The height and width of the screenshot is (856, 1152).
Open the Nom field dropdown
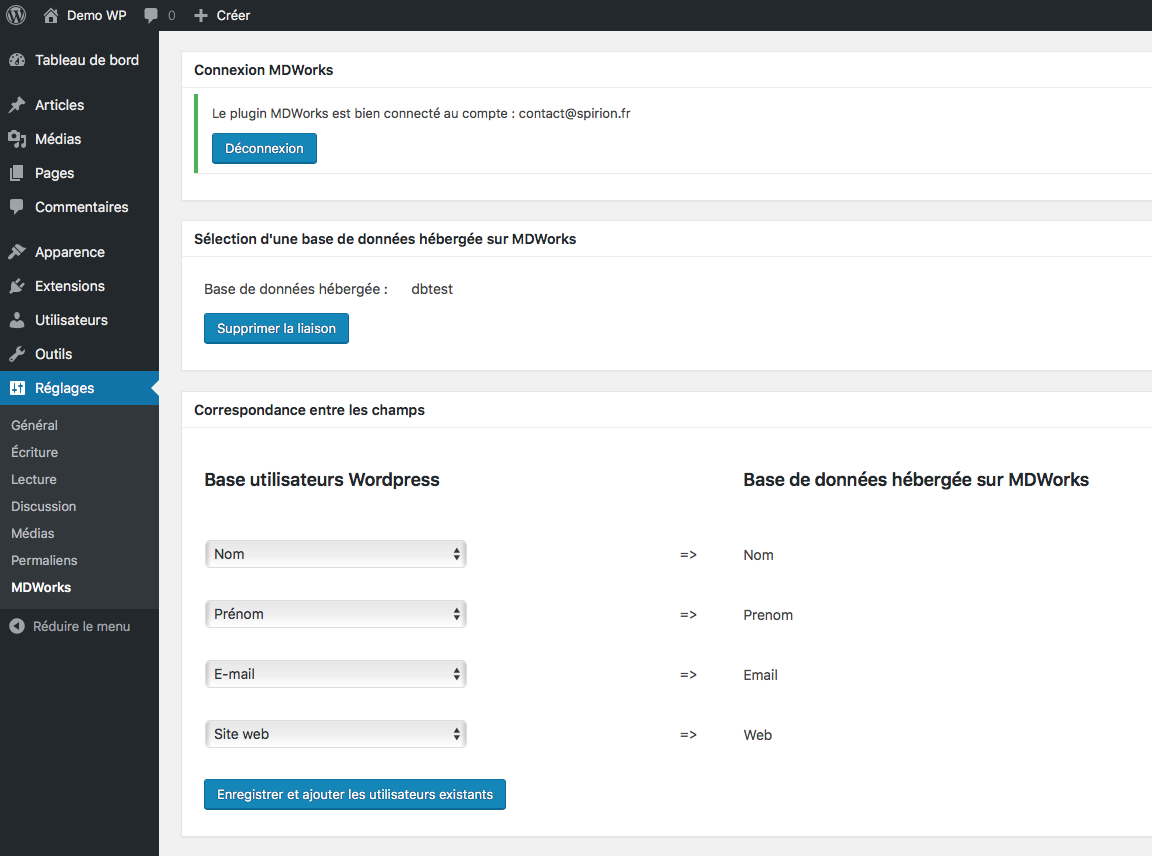coord(336,554)
